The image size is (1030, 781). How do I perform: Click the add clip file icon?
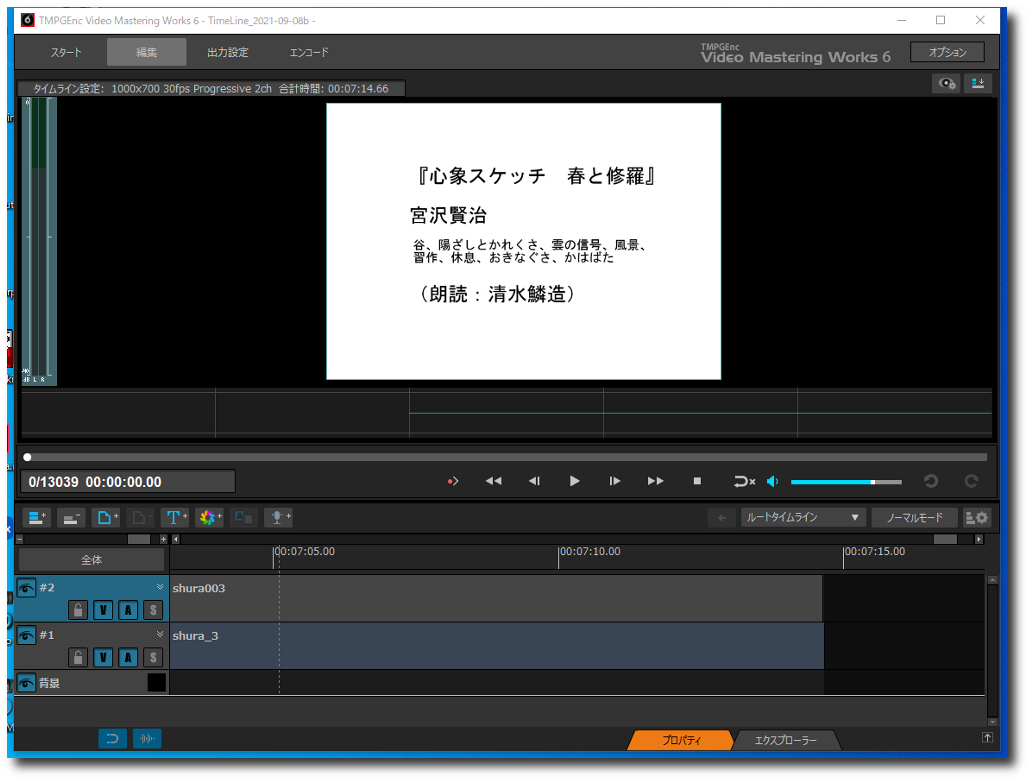(105, 517)
